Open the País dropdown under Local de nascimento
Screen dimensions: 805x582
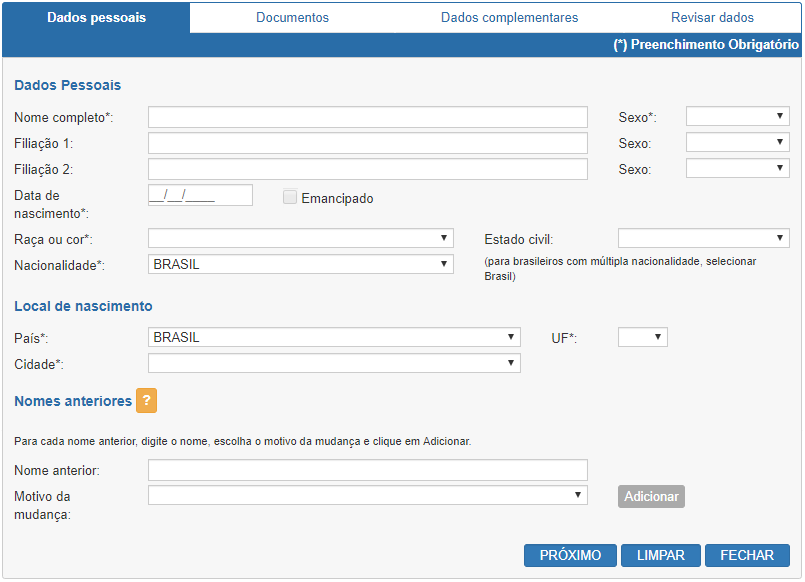[x=334, y=337]
